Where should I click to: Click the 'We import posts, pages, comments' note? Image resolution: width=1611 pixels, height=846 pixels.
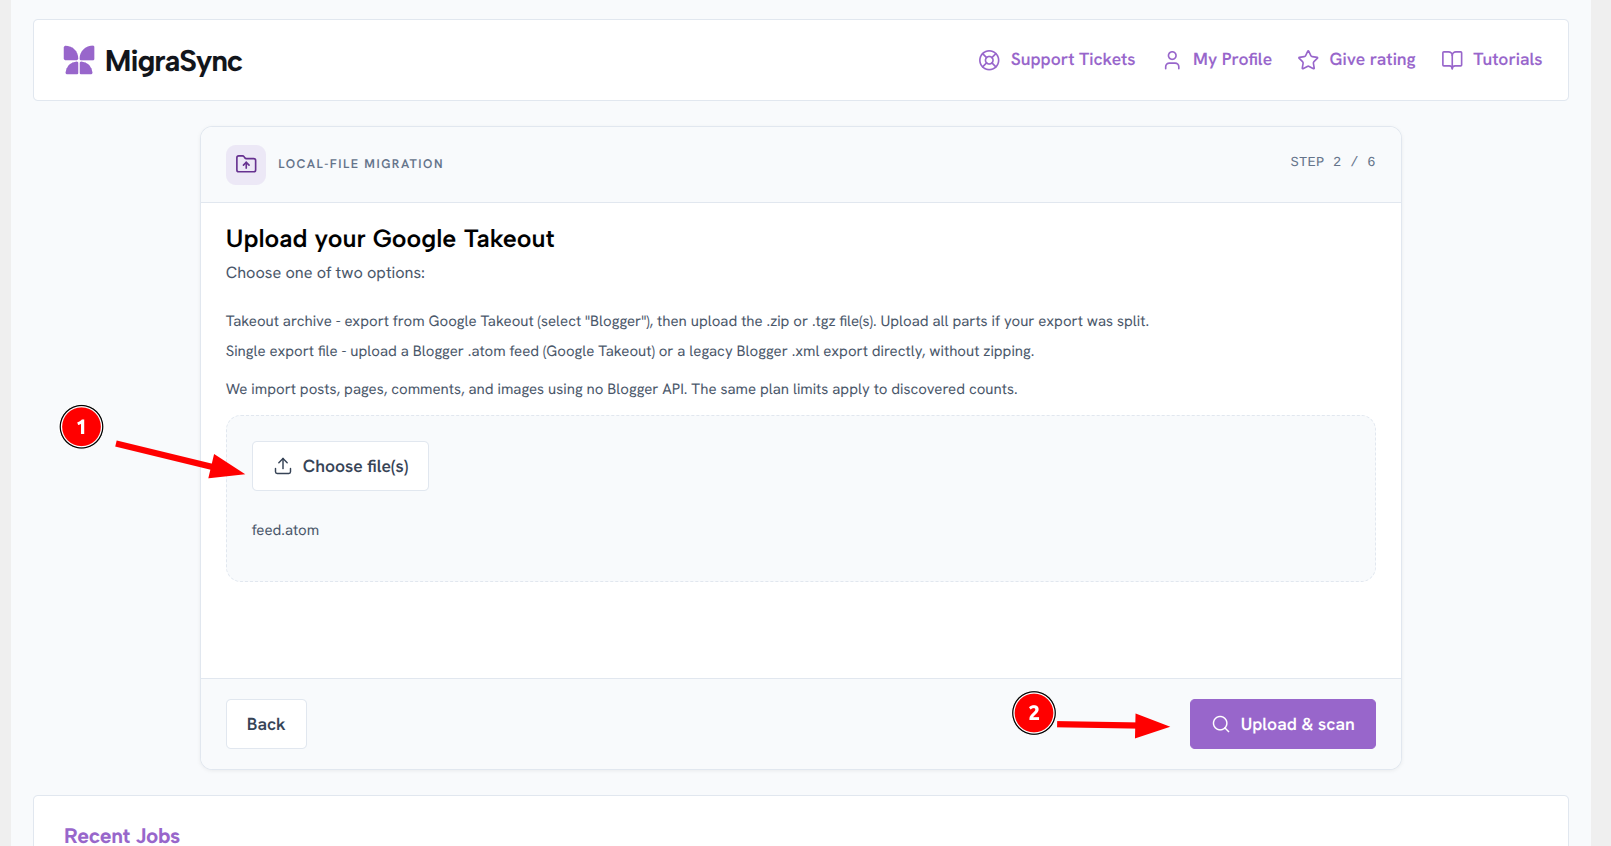(x=621, y=389)
